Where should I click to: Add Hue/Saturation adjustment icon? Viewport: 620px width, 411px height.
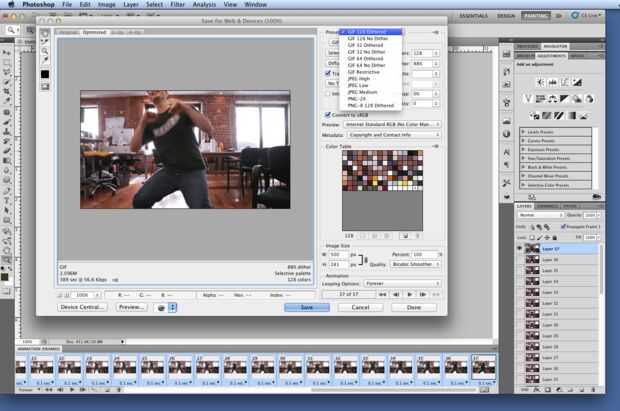point(541,99)
